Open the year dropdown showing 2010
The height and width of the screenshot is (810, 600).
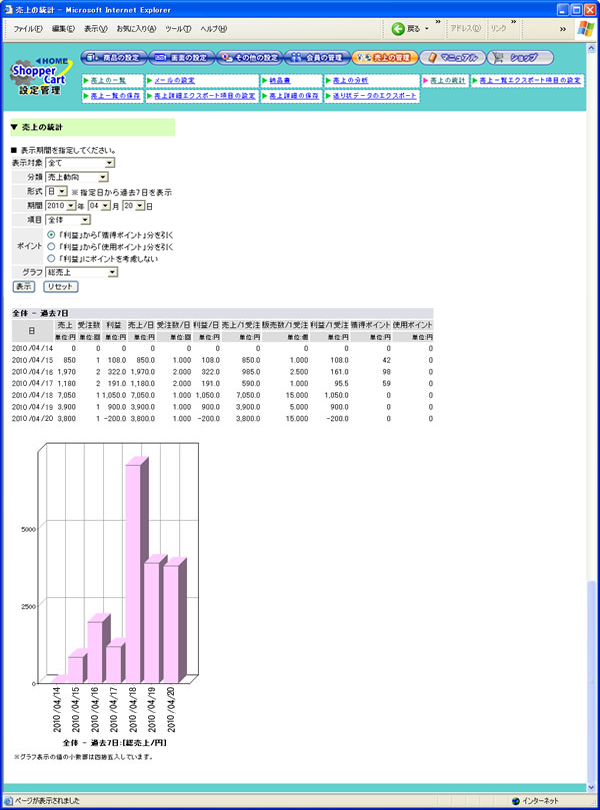60,206
